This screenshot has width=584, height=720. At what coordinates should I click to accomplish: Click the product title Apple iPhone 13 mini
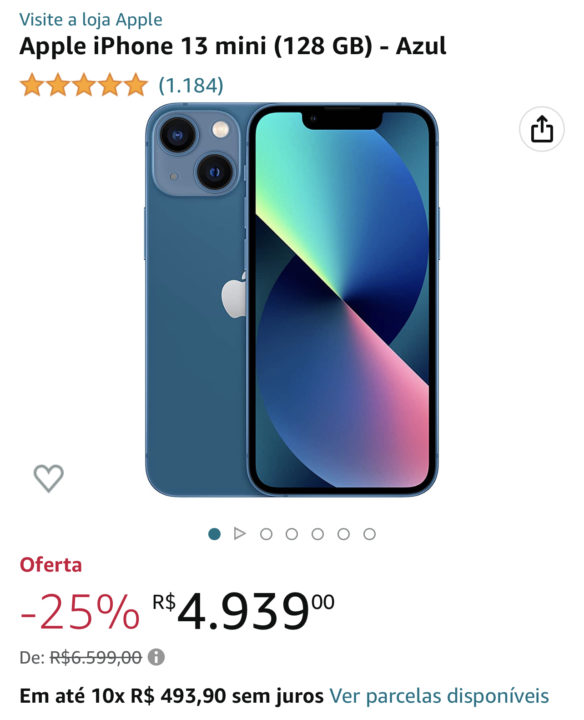[x=233, y=46]
